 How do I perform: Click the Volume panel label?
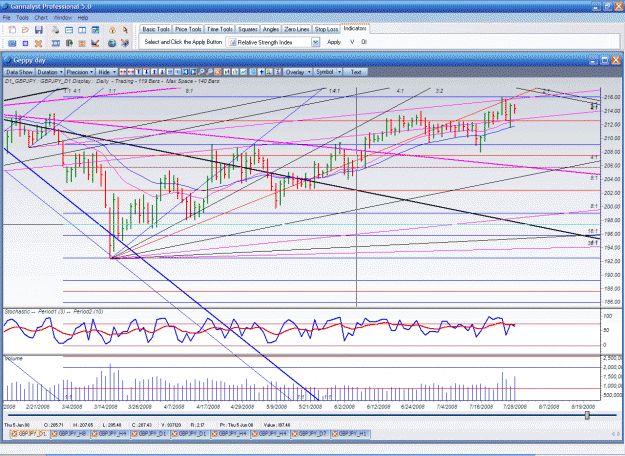pos(14,358)
